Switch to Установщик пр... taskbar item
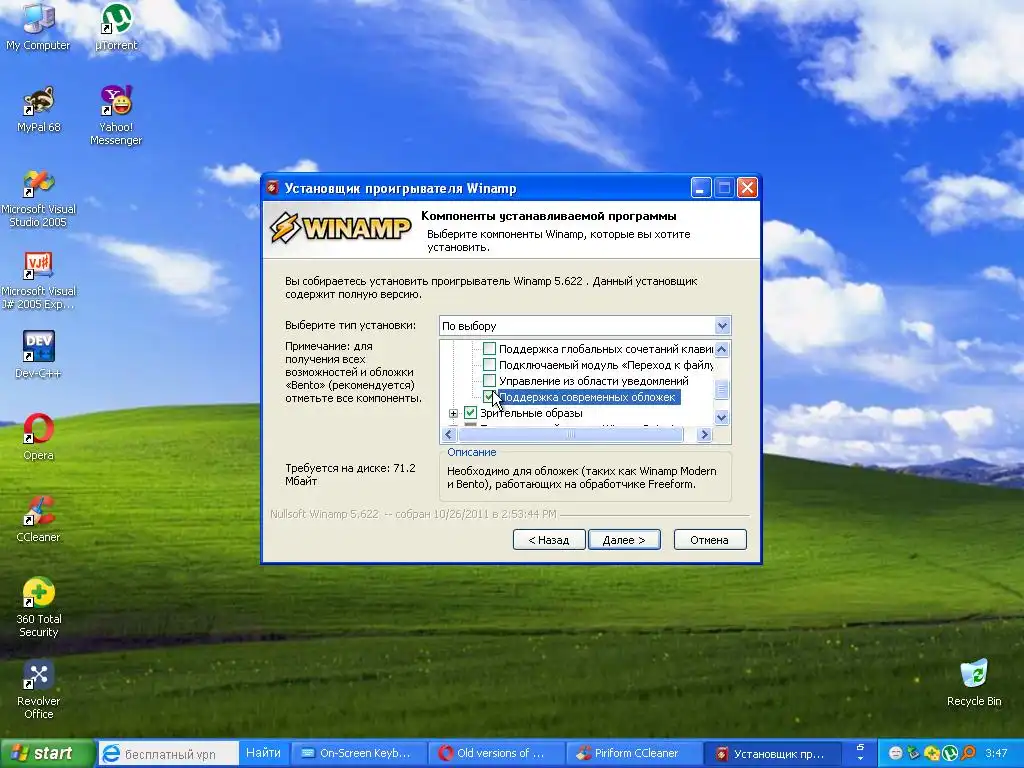Screen dimensions: 1024x768 pyautogui.click(x=771, y=754)
